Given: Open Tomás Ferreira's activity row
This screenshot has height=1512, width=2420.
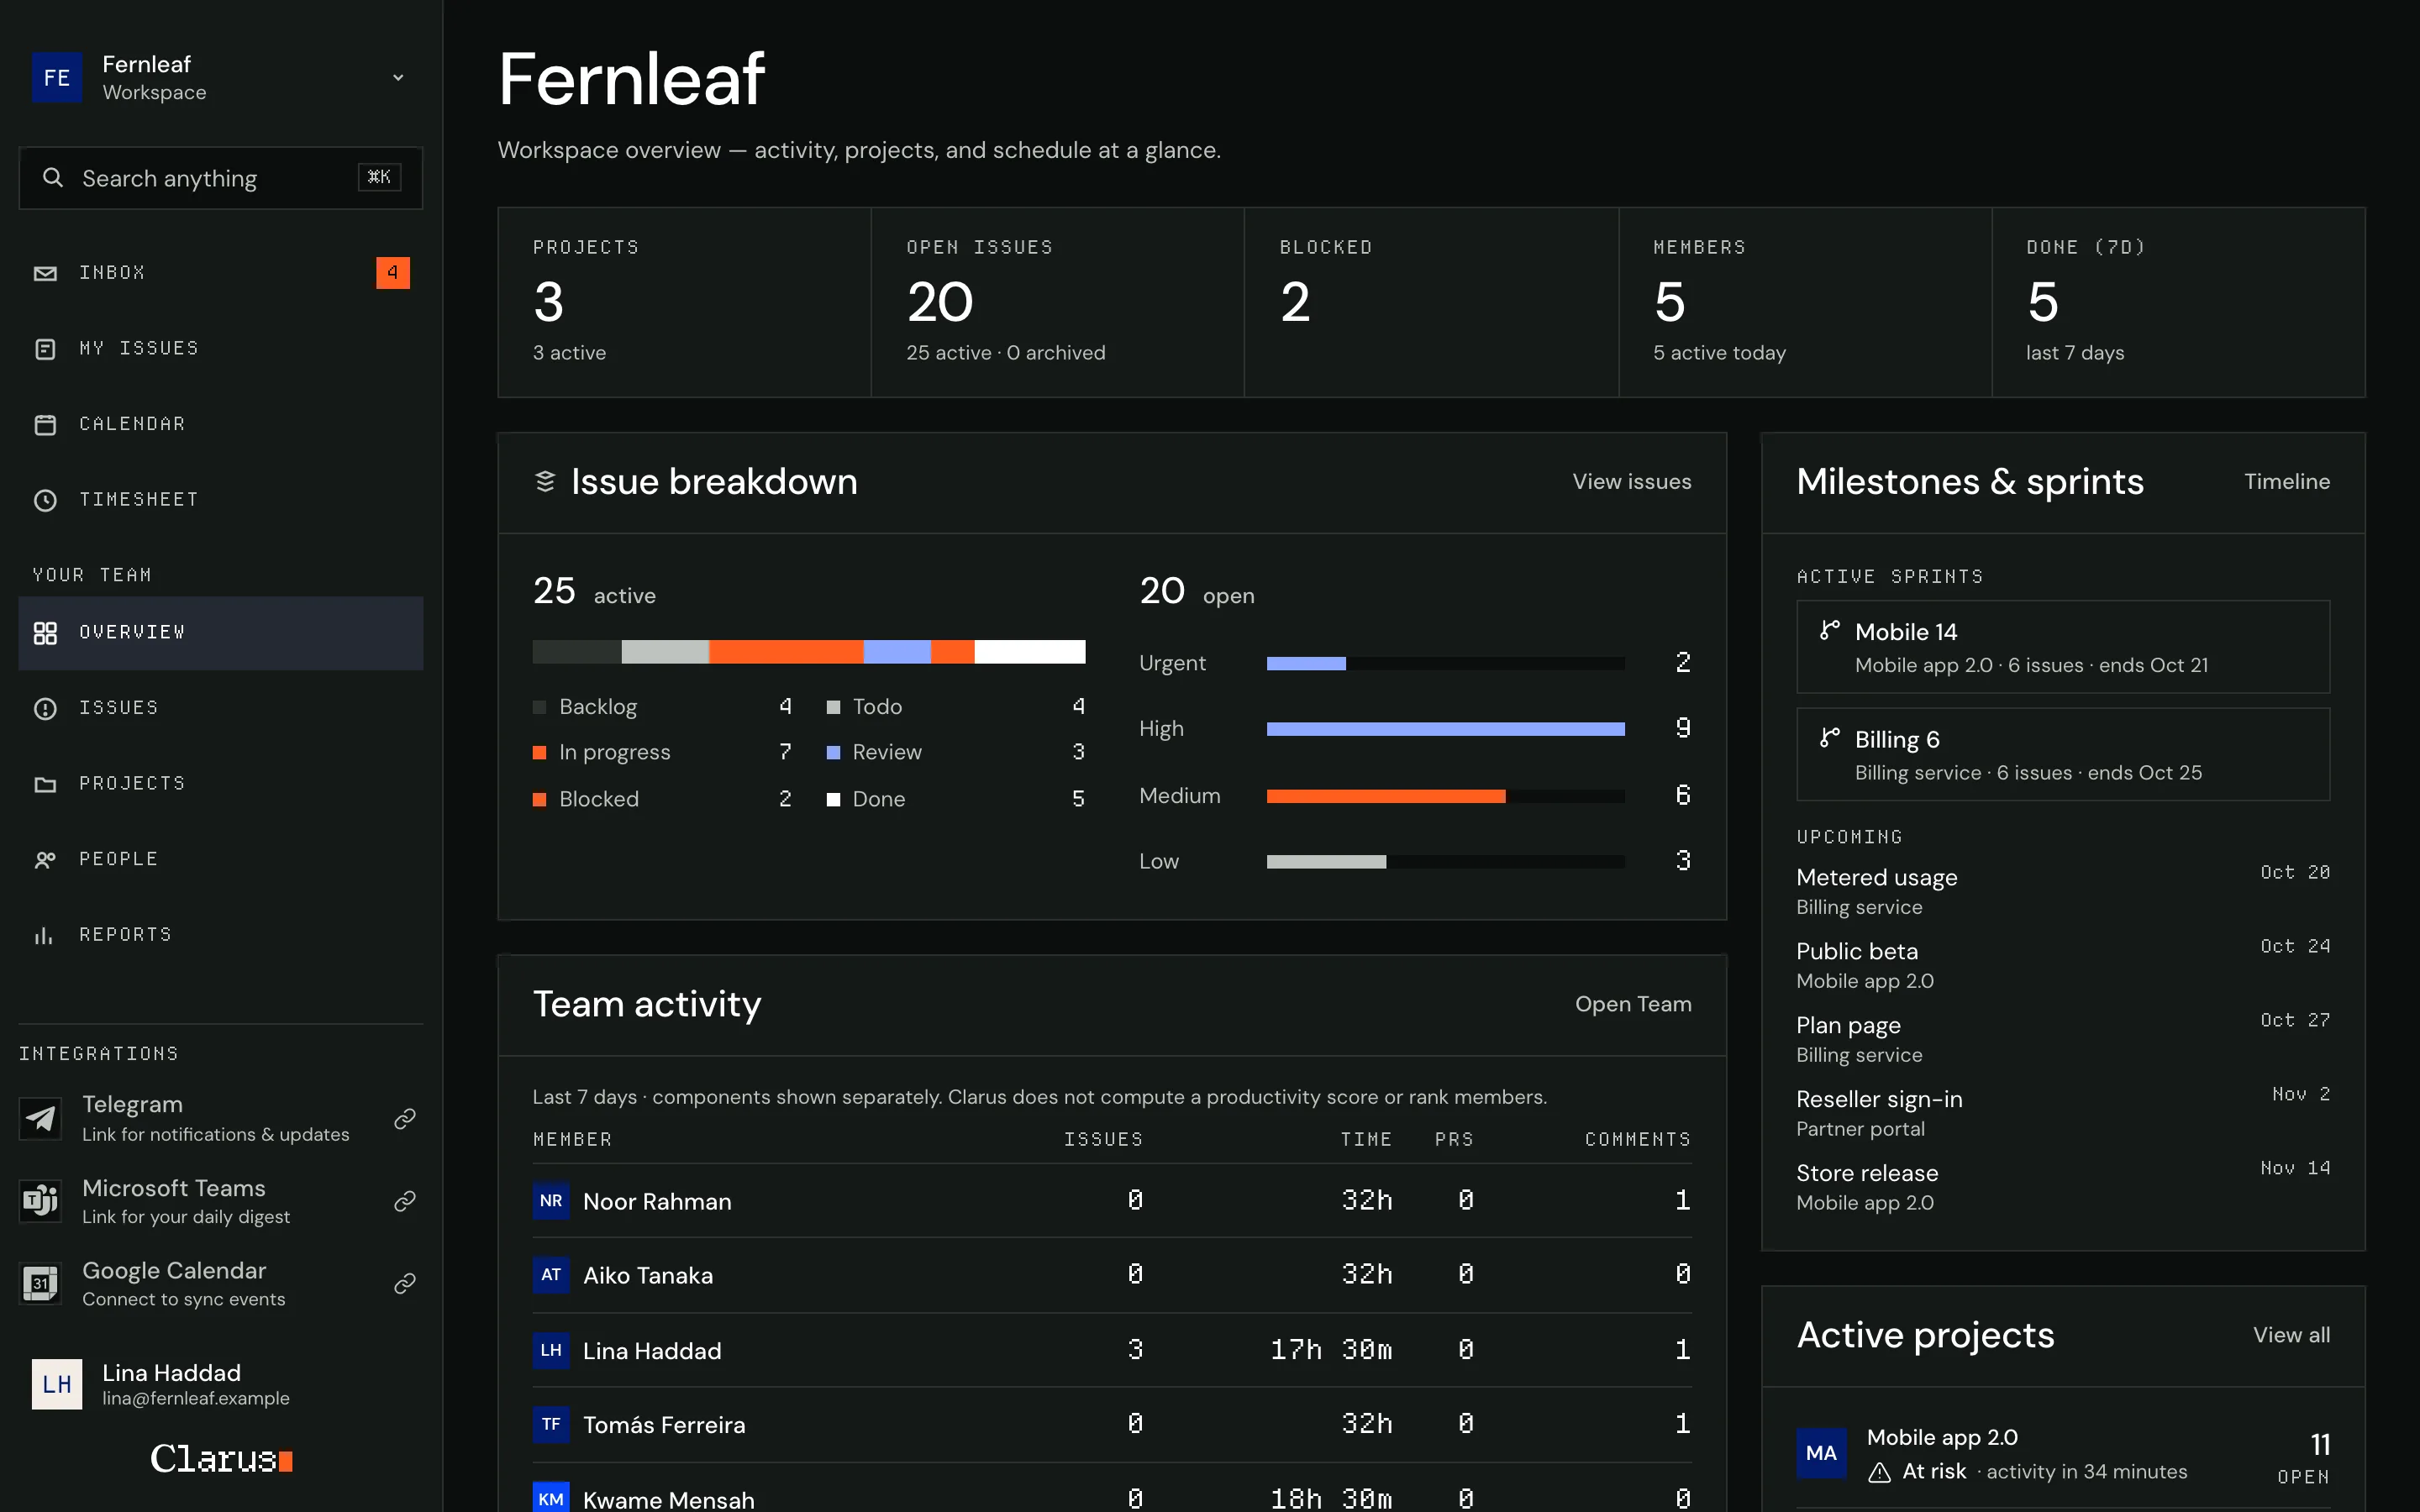Looking at the screenshot, I should (x=1112, y=1425).
